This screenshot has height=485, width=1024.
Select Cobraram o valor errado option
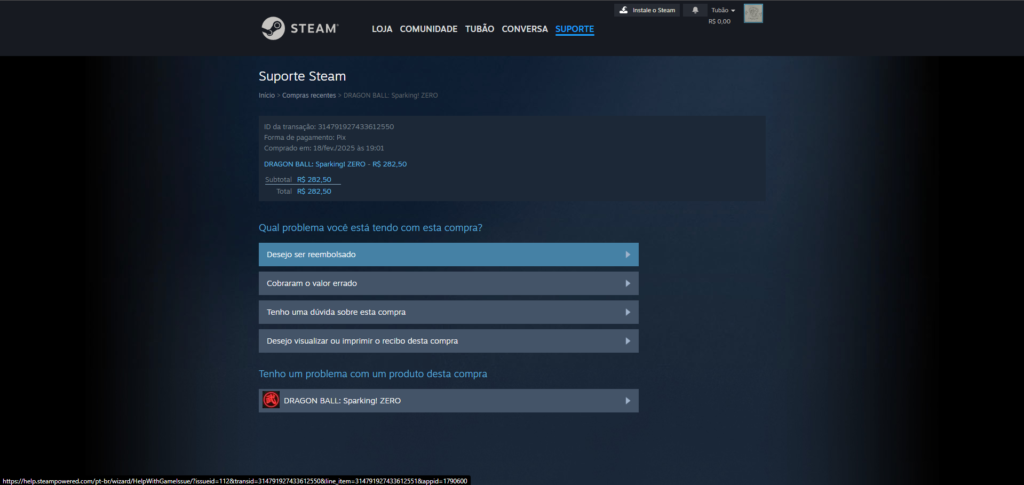tap(449, 283)
